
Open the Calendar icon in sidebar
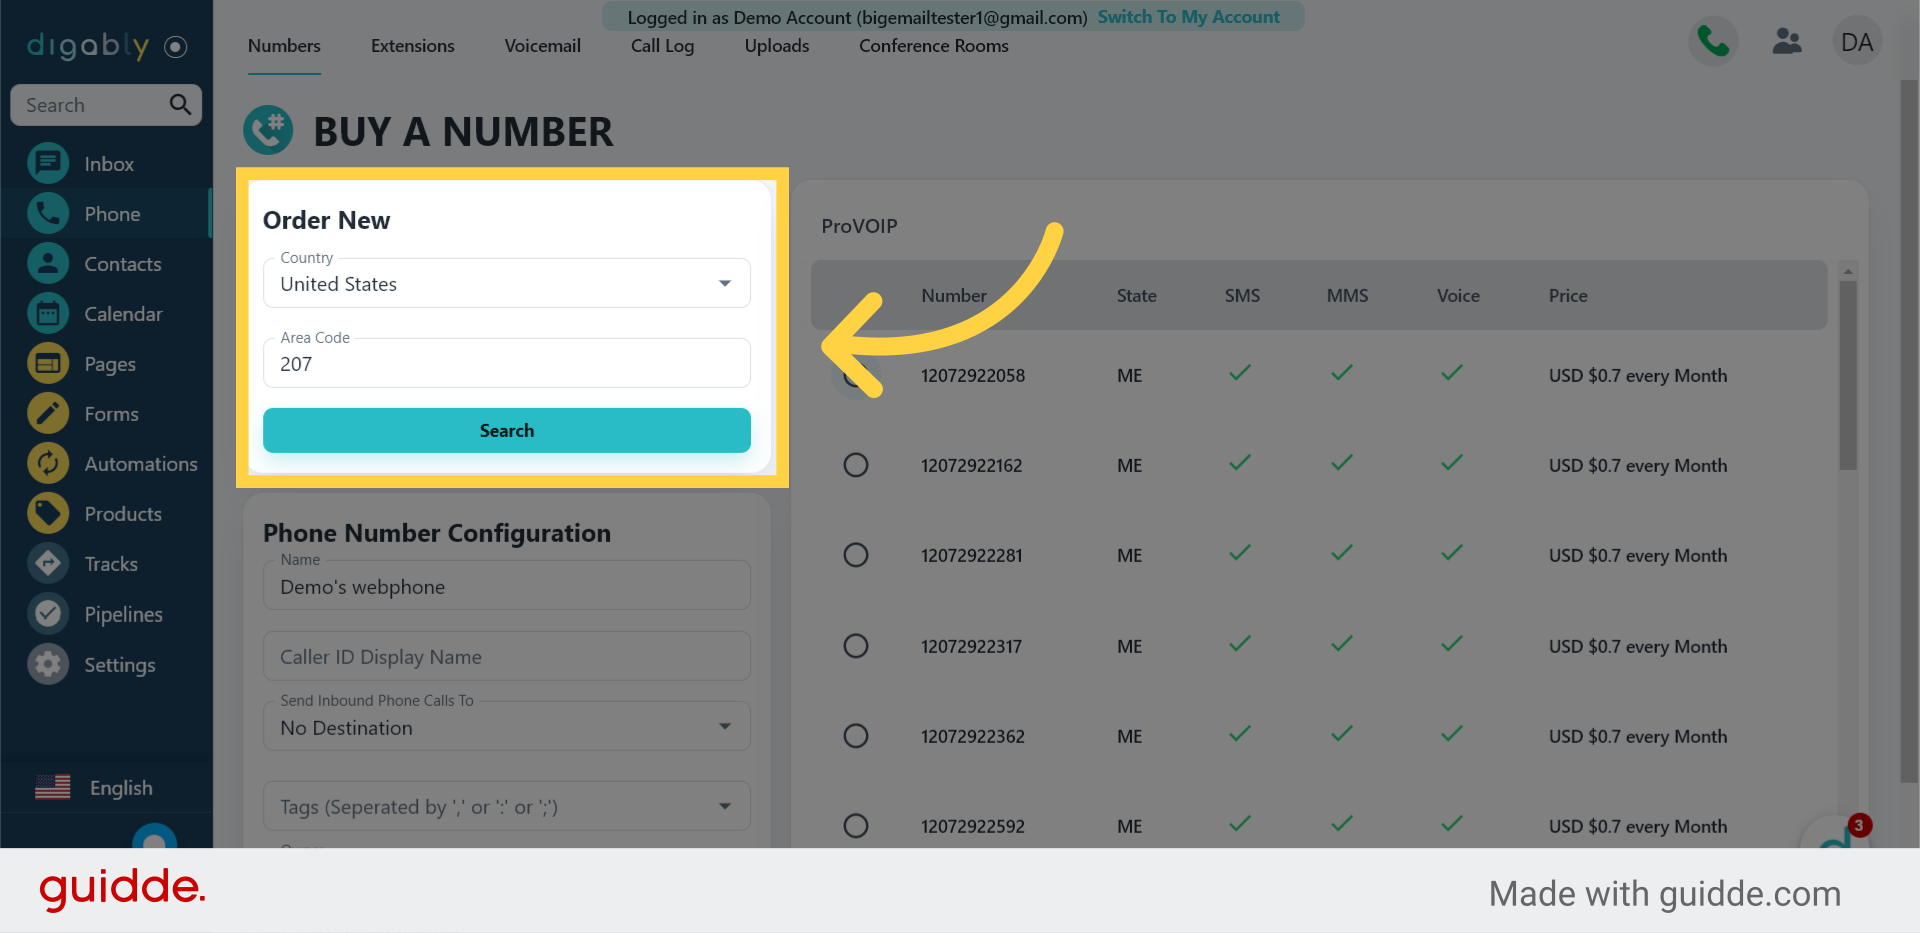[48, 314]
